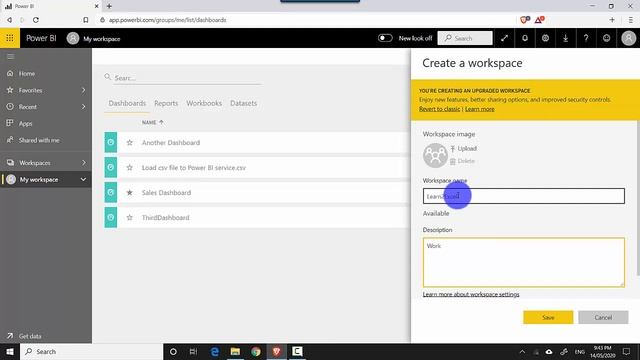640x360 pixels.
Task: Click the Create a workspace panel scrollbar
Action: click(x=638, y=198)
